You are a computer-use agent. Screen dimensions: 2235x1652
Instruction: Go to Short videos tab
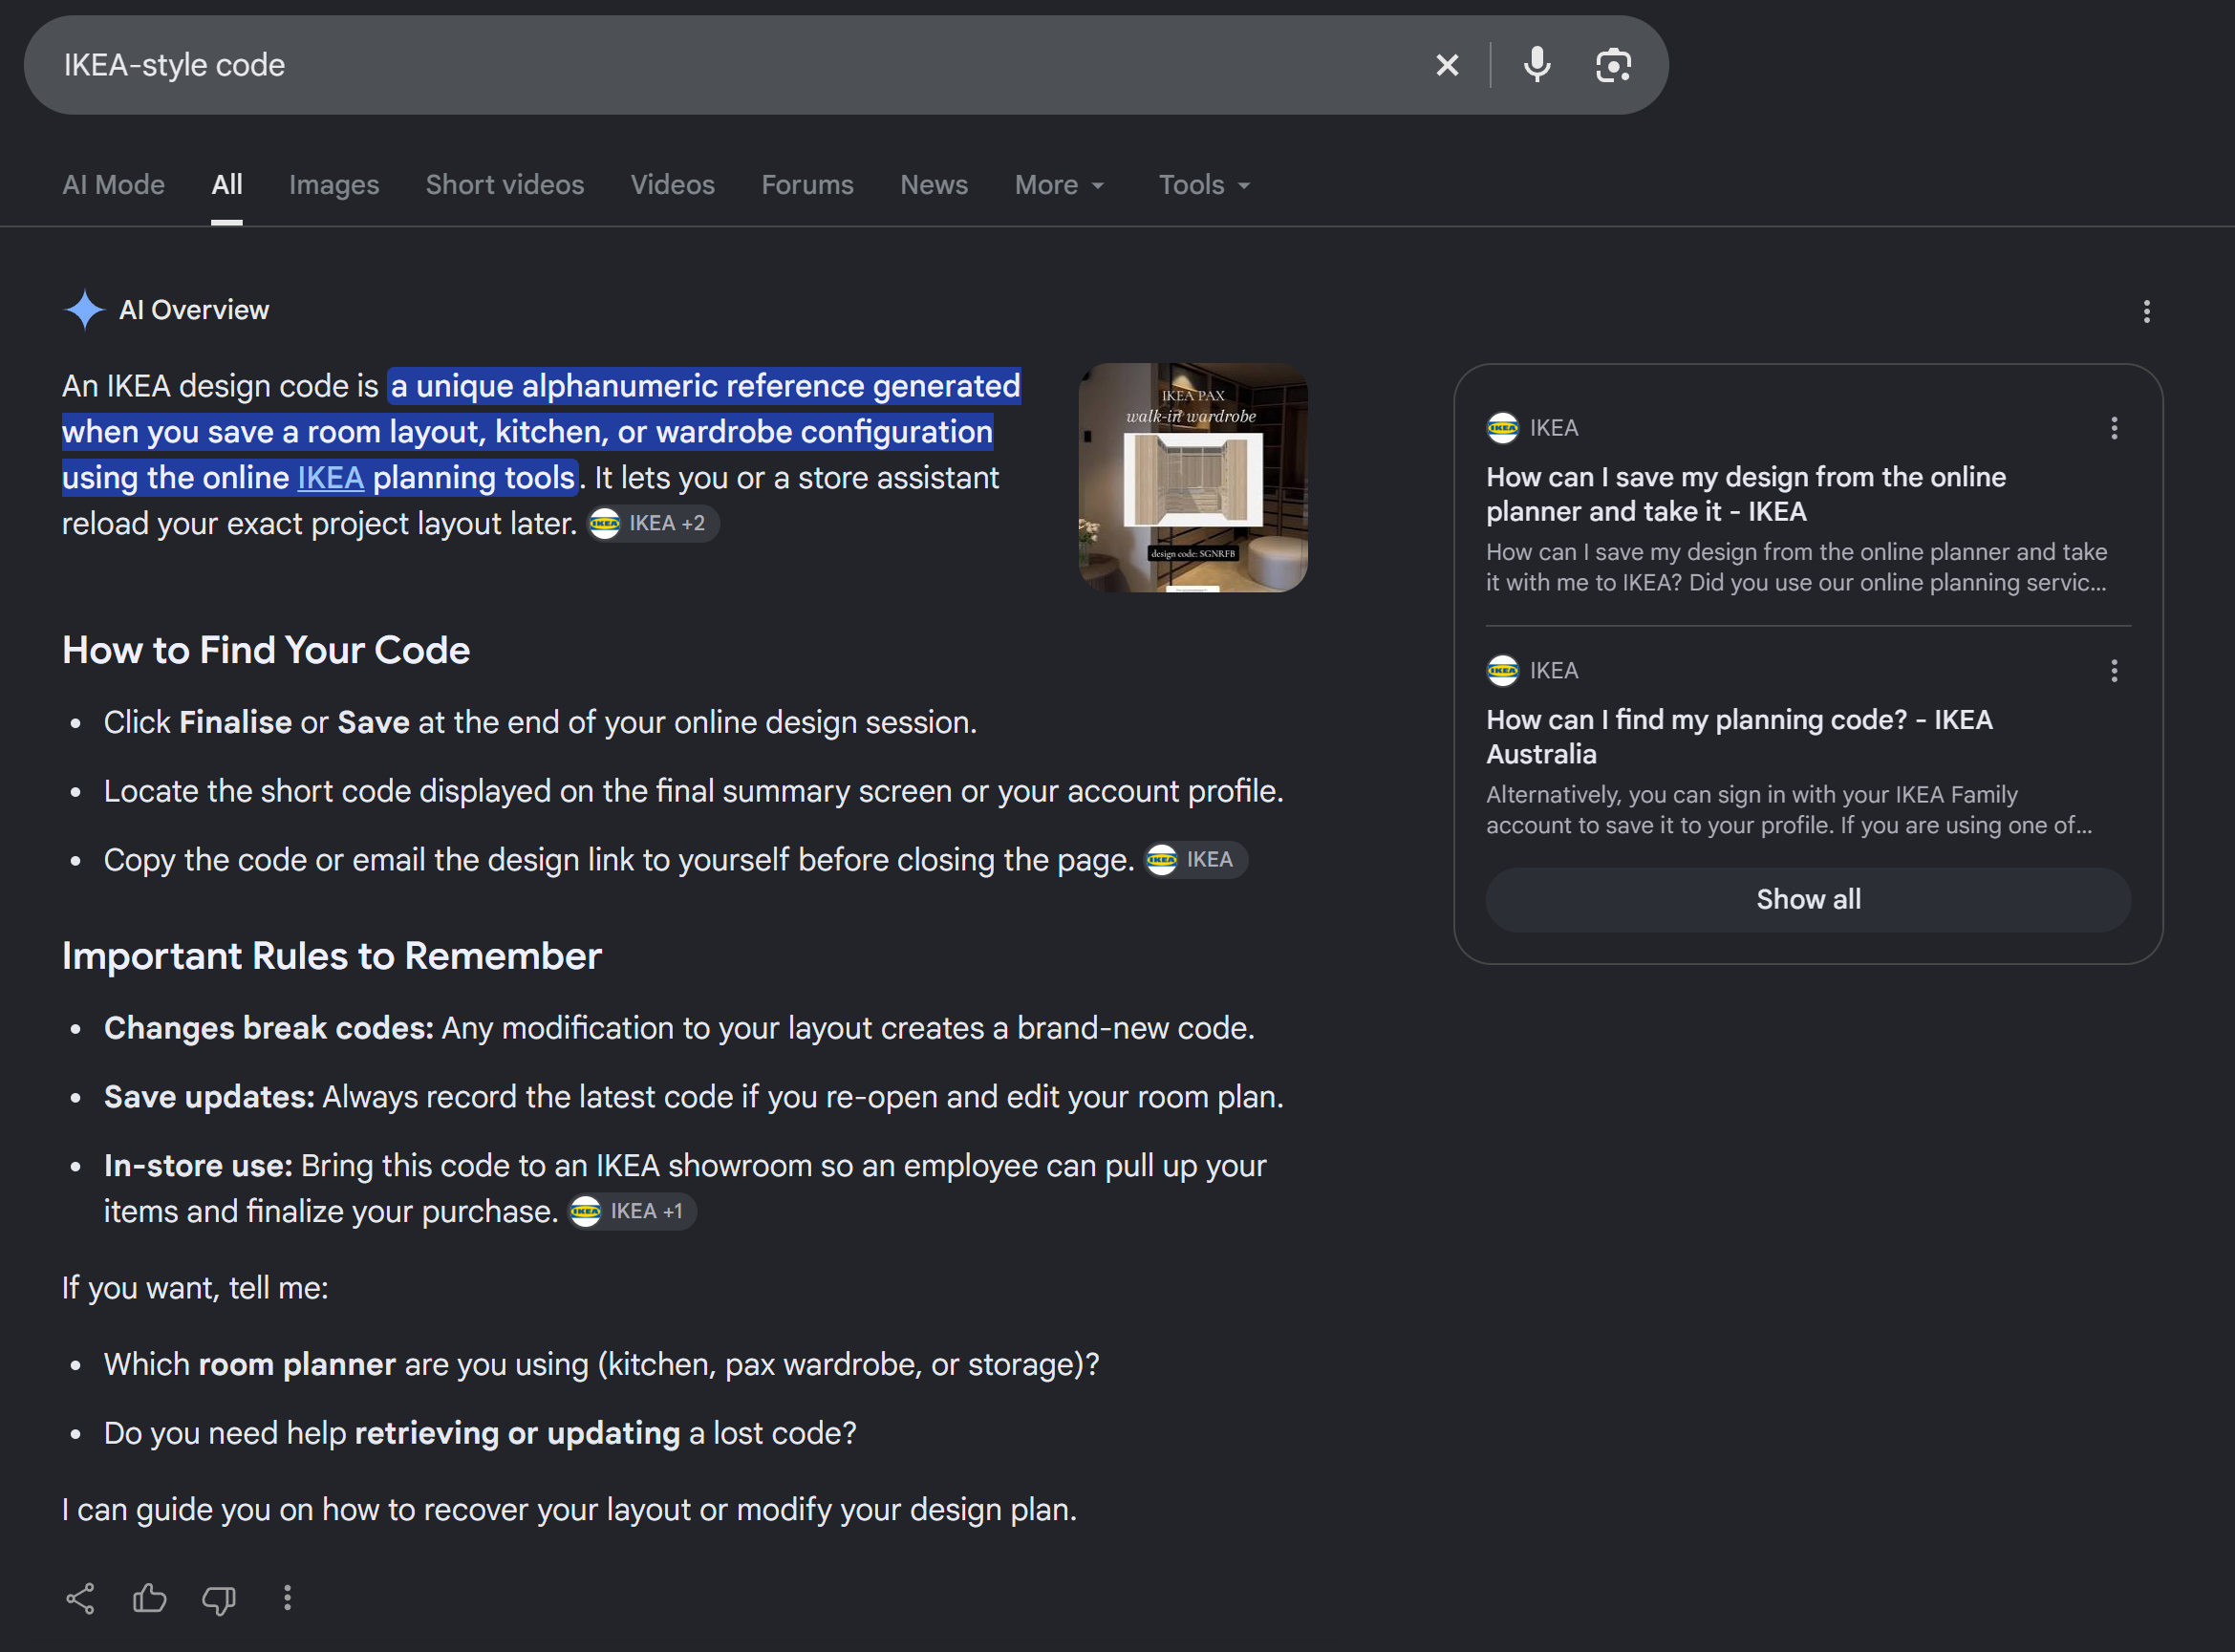[505, 185]
